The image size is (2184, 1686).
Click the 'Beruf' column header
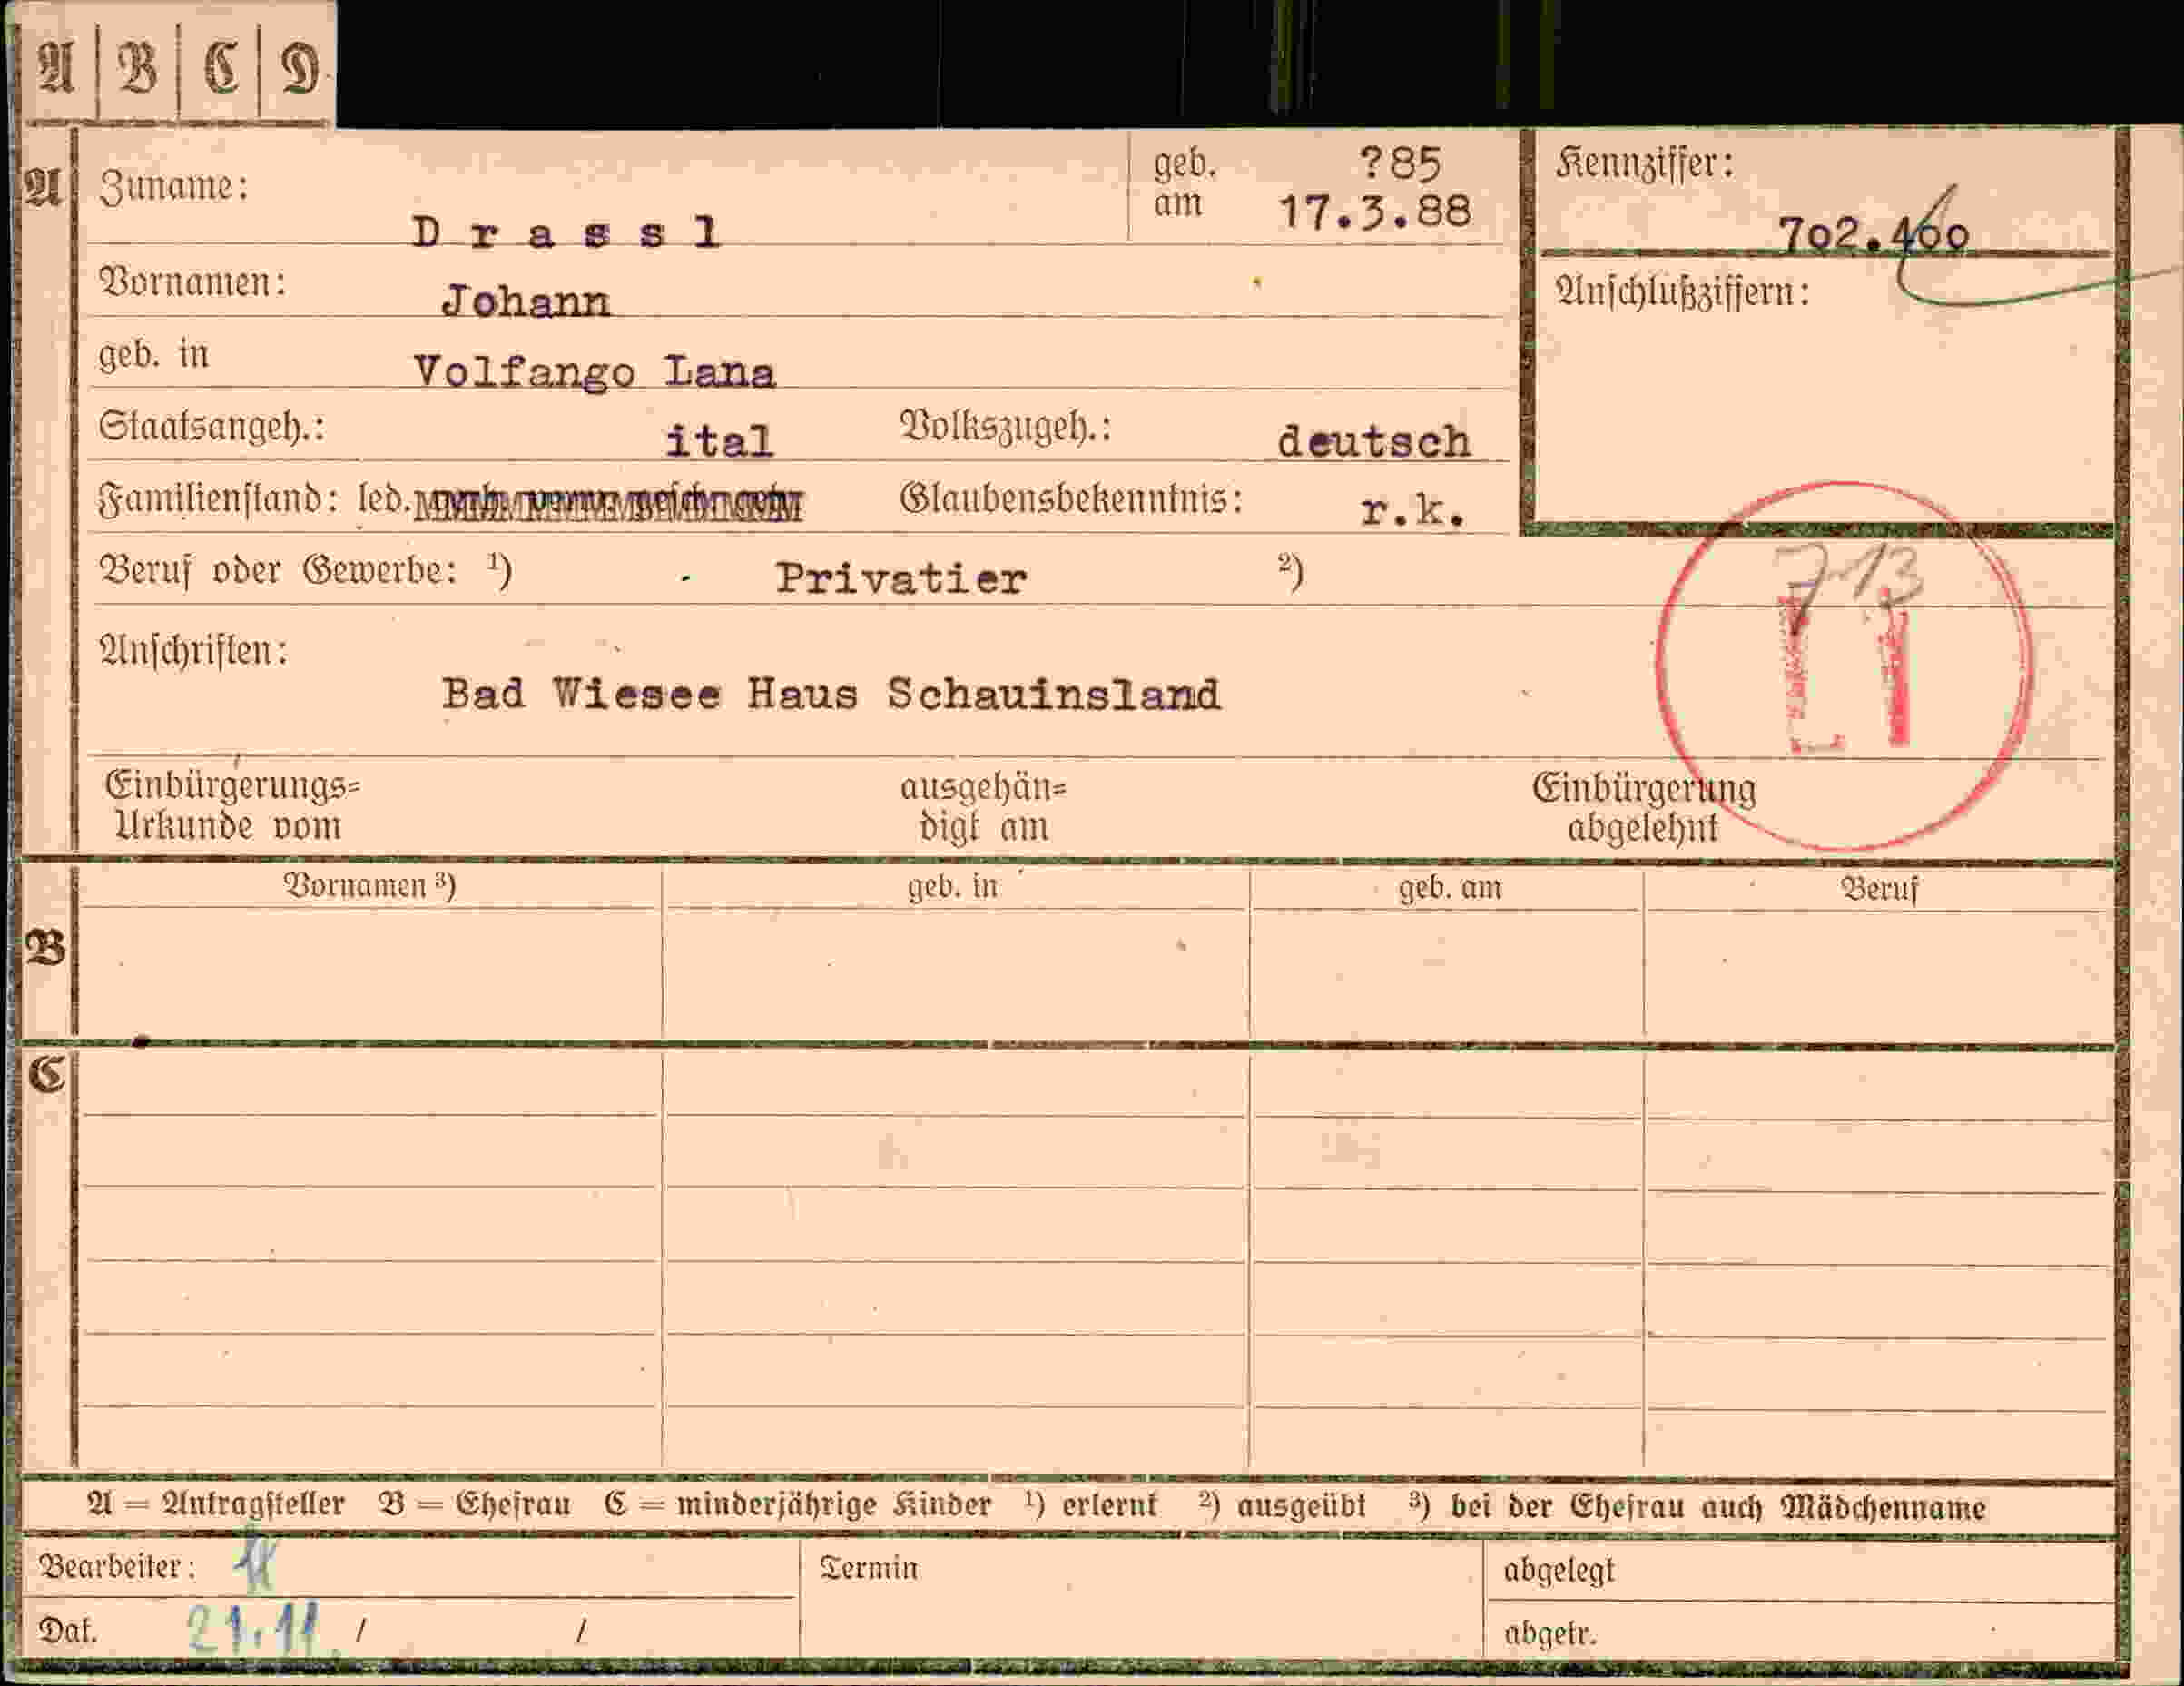(x=1879, y=889)
